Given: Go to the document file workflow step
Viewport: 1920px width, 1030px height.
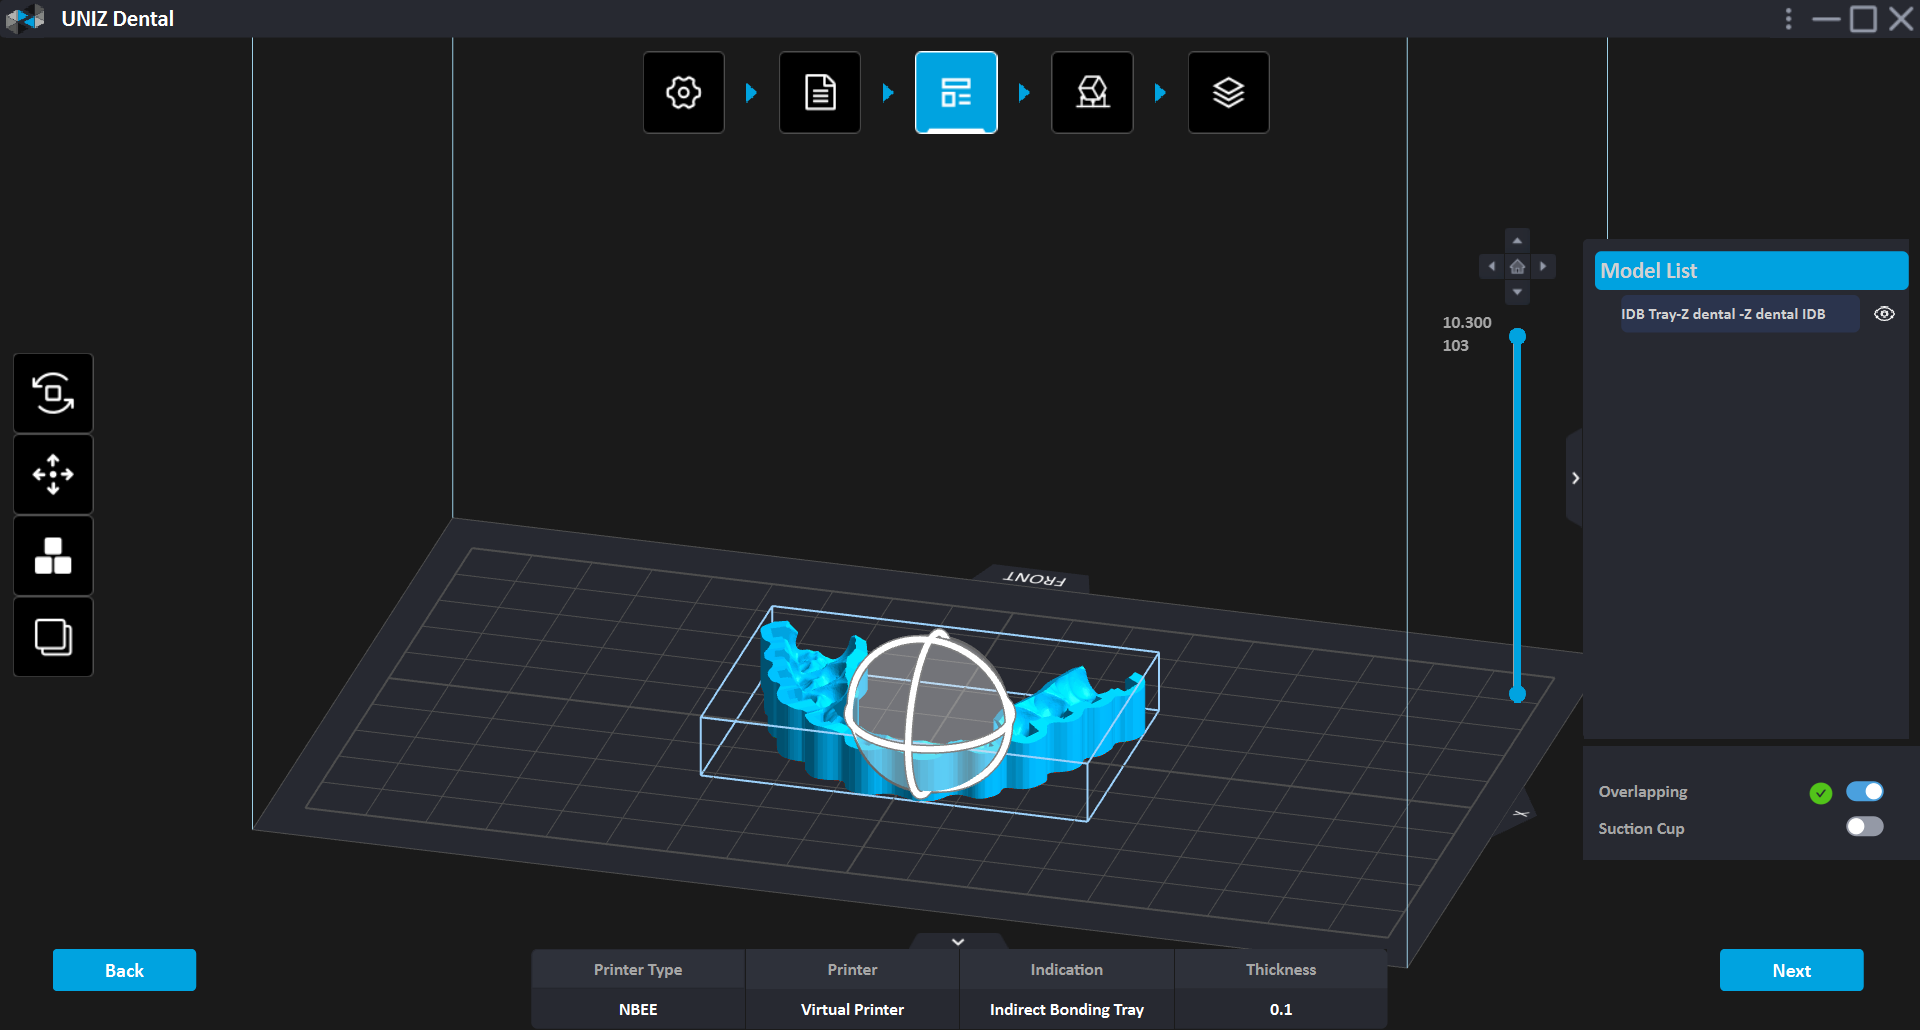Looking at the screenshot, I should pos(820,93).
